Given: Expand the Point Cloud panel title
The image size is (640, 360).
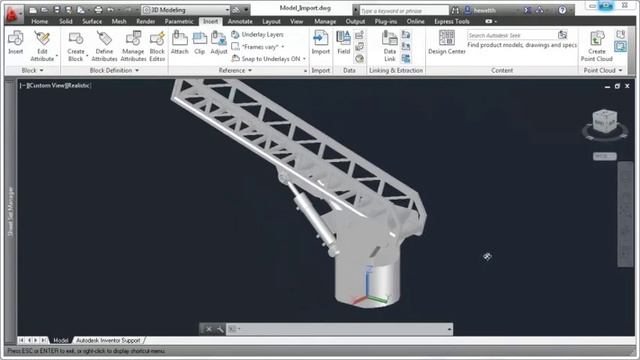Looking at the screenshot, I should pyautogui.click(x=602, y=71).
